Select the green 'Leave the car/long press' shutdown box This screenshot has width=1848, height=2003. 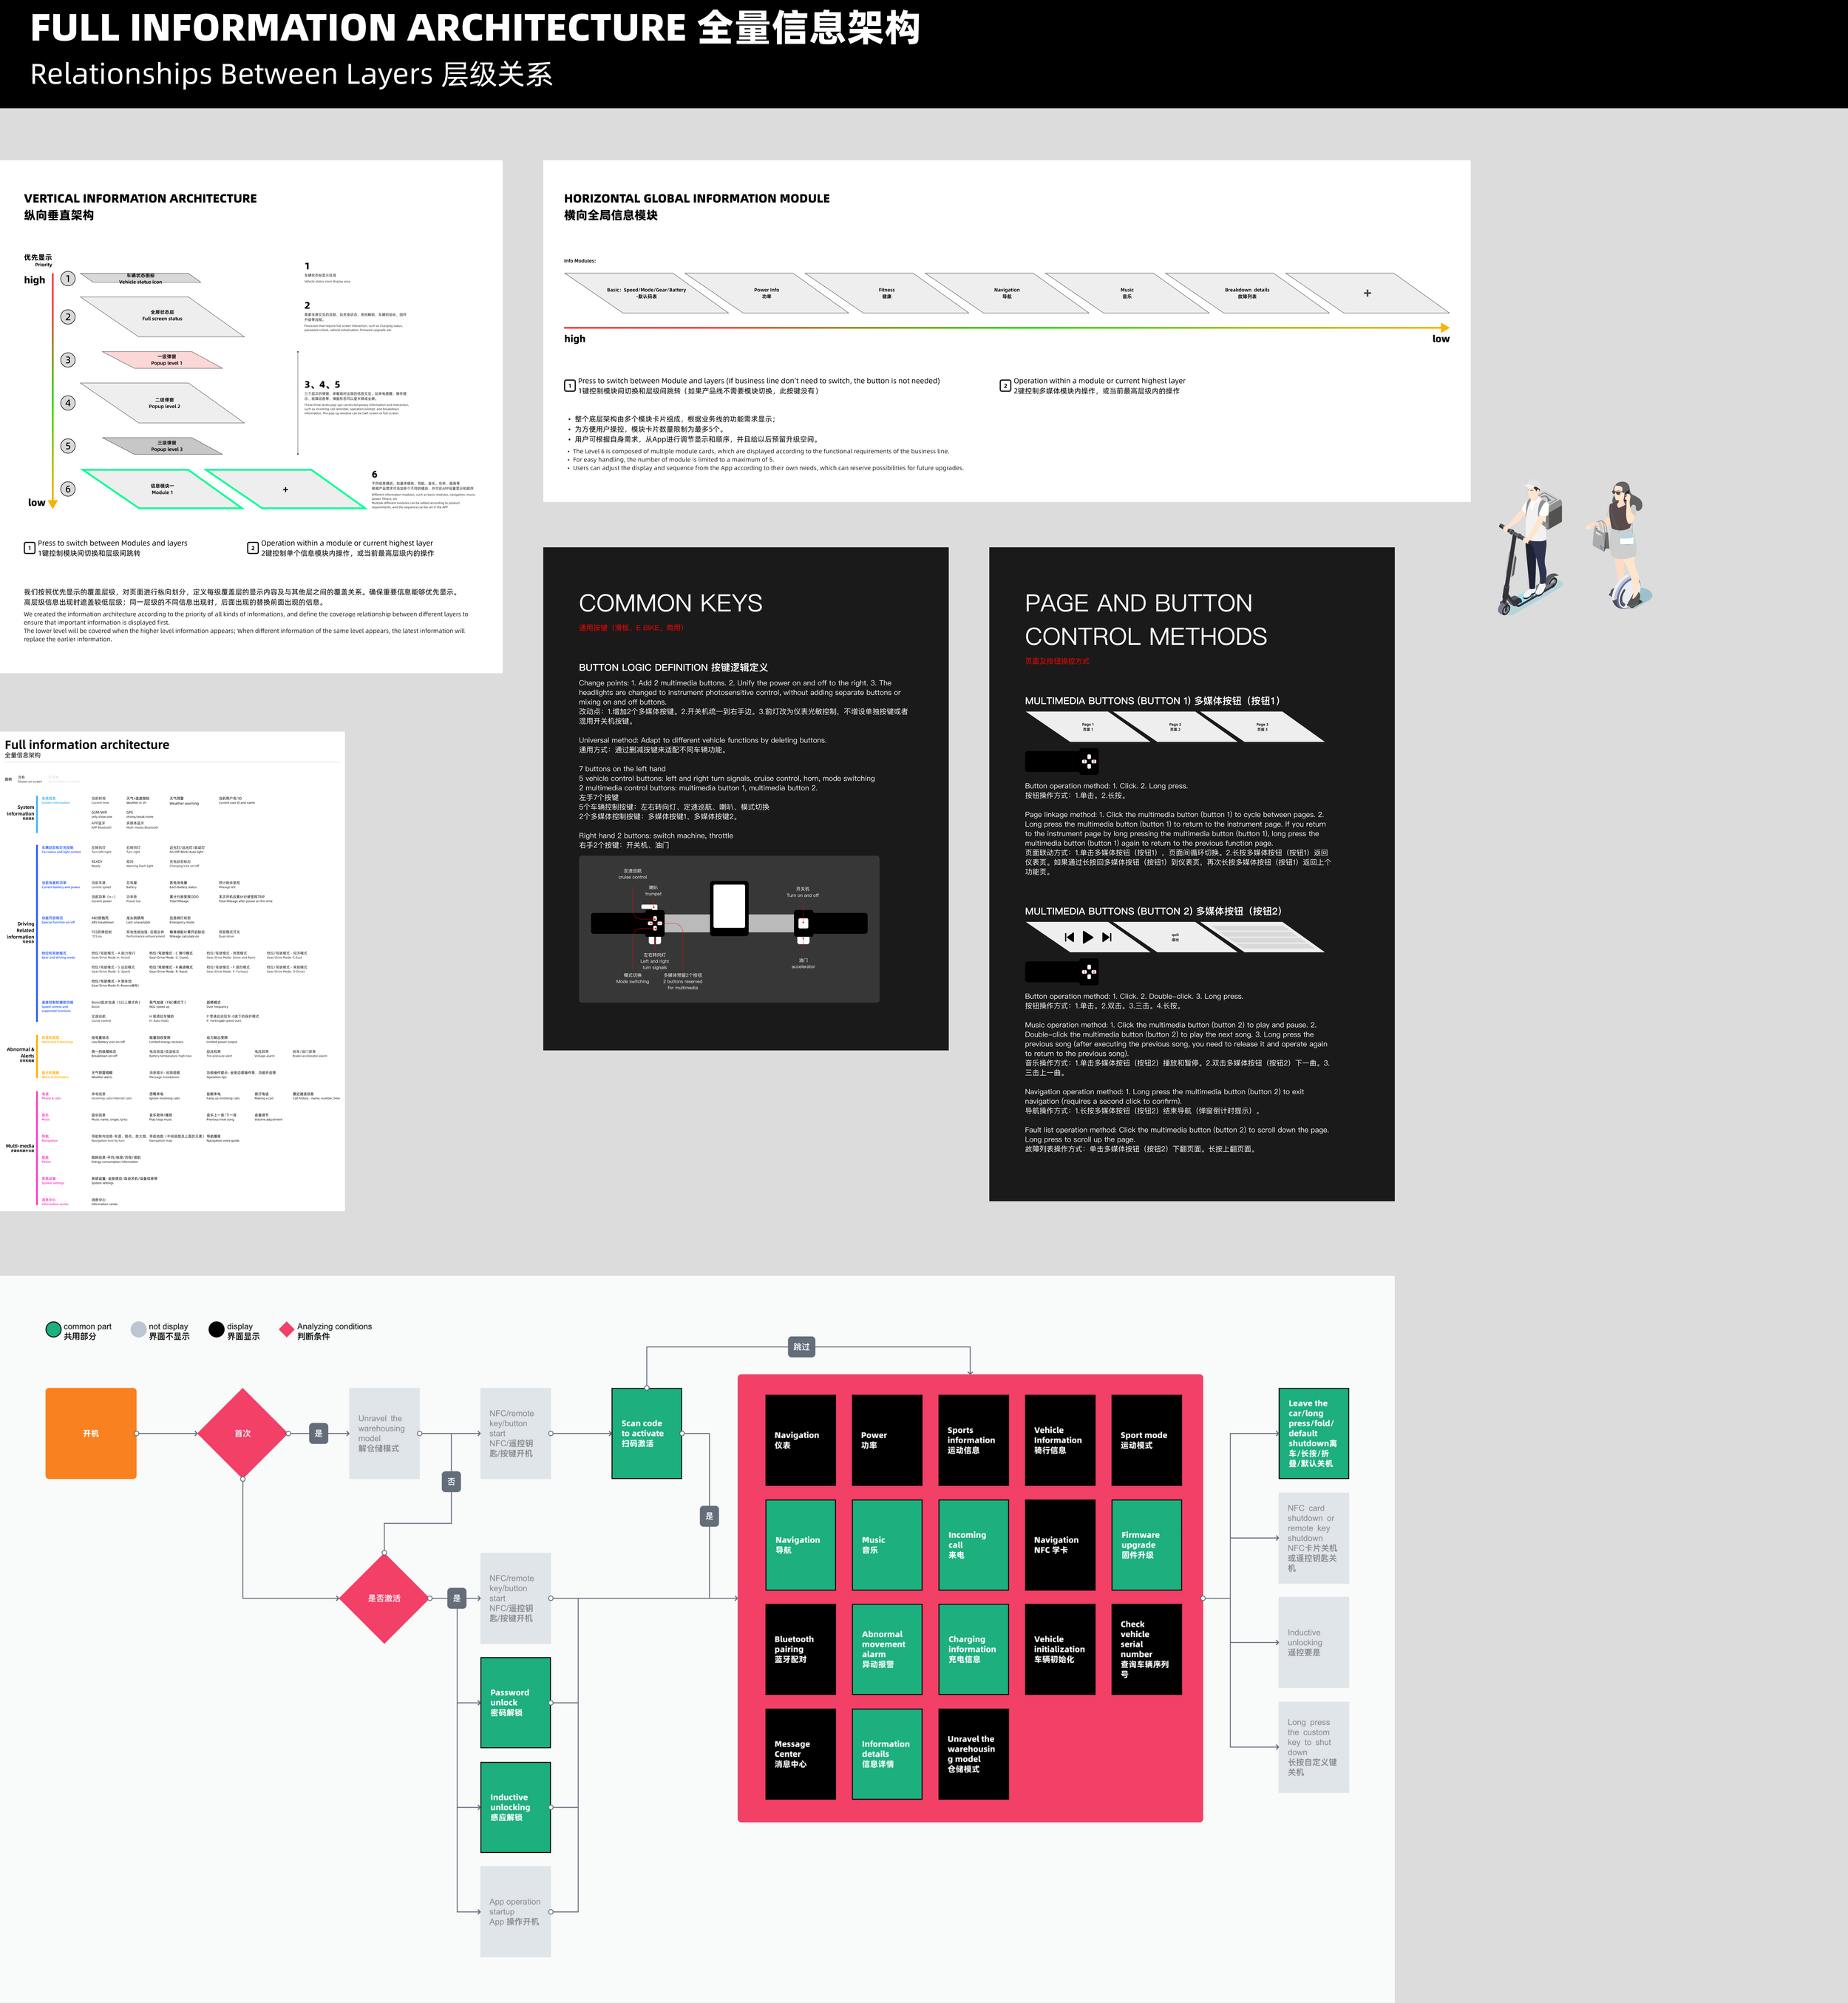[x=1314, y=1433]
